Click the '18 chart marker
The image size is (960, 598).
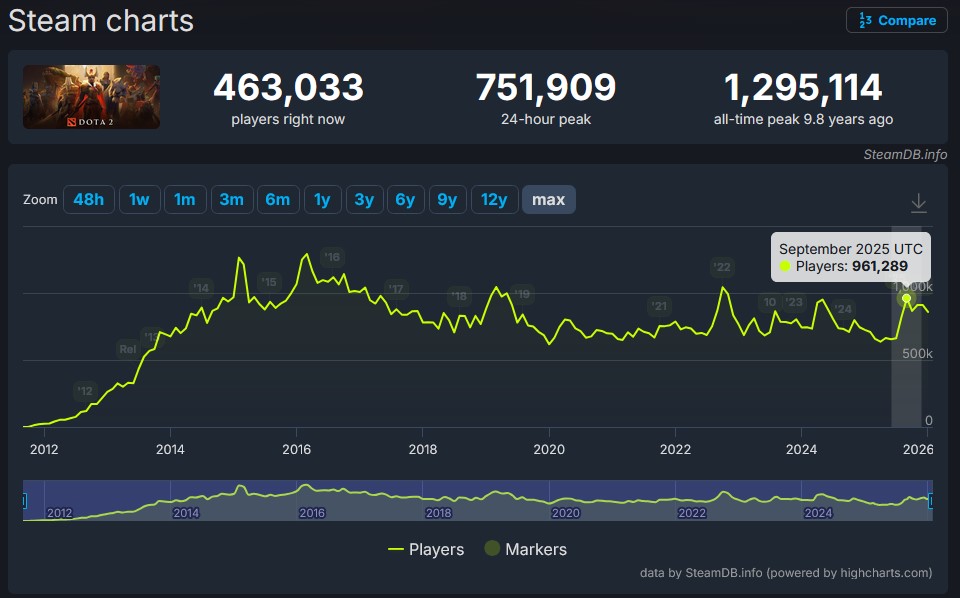pyautogui.click(x=459, y=296)
